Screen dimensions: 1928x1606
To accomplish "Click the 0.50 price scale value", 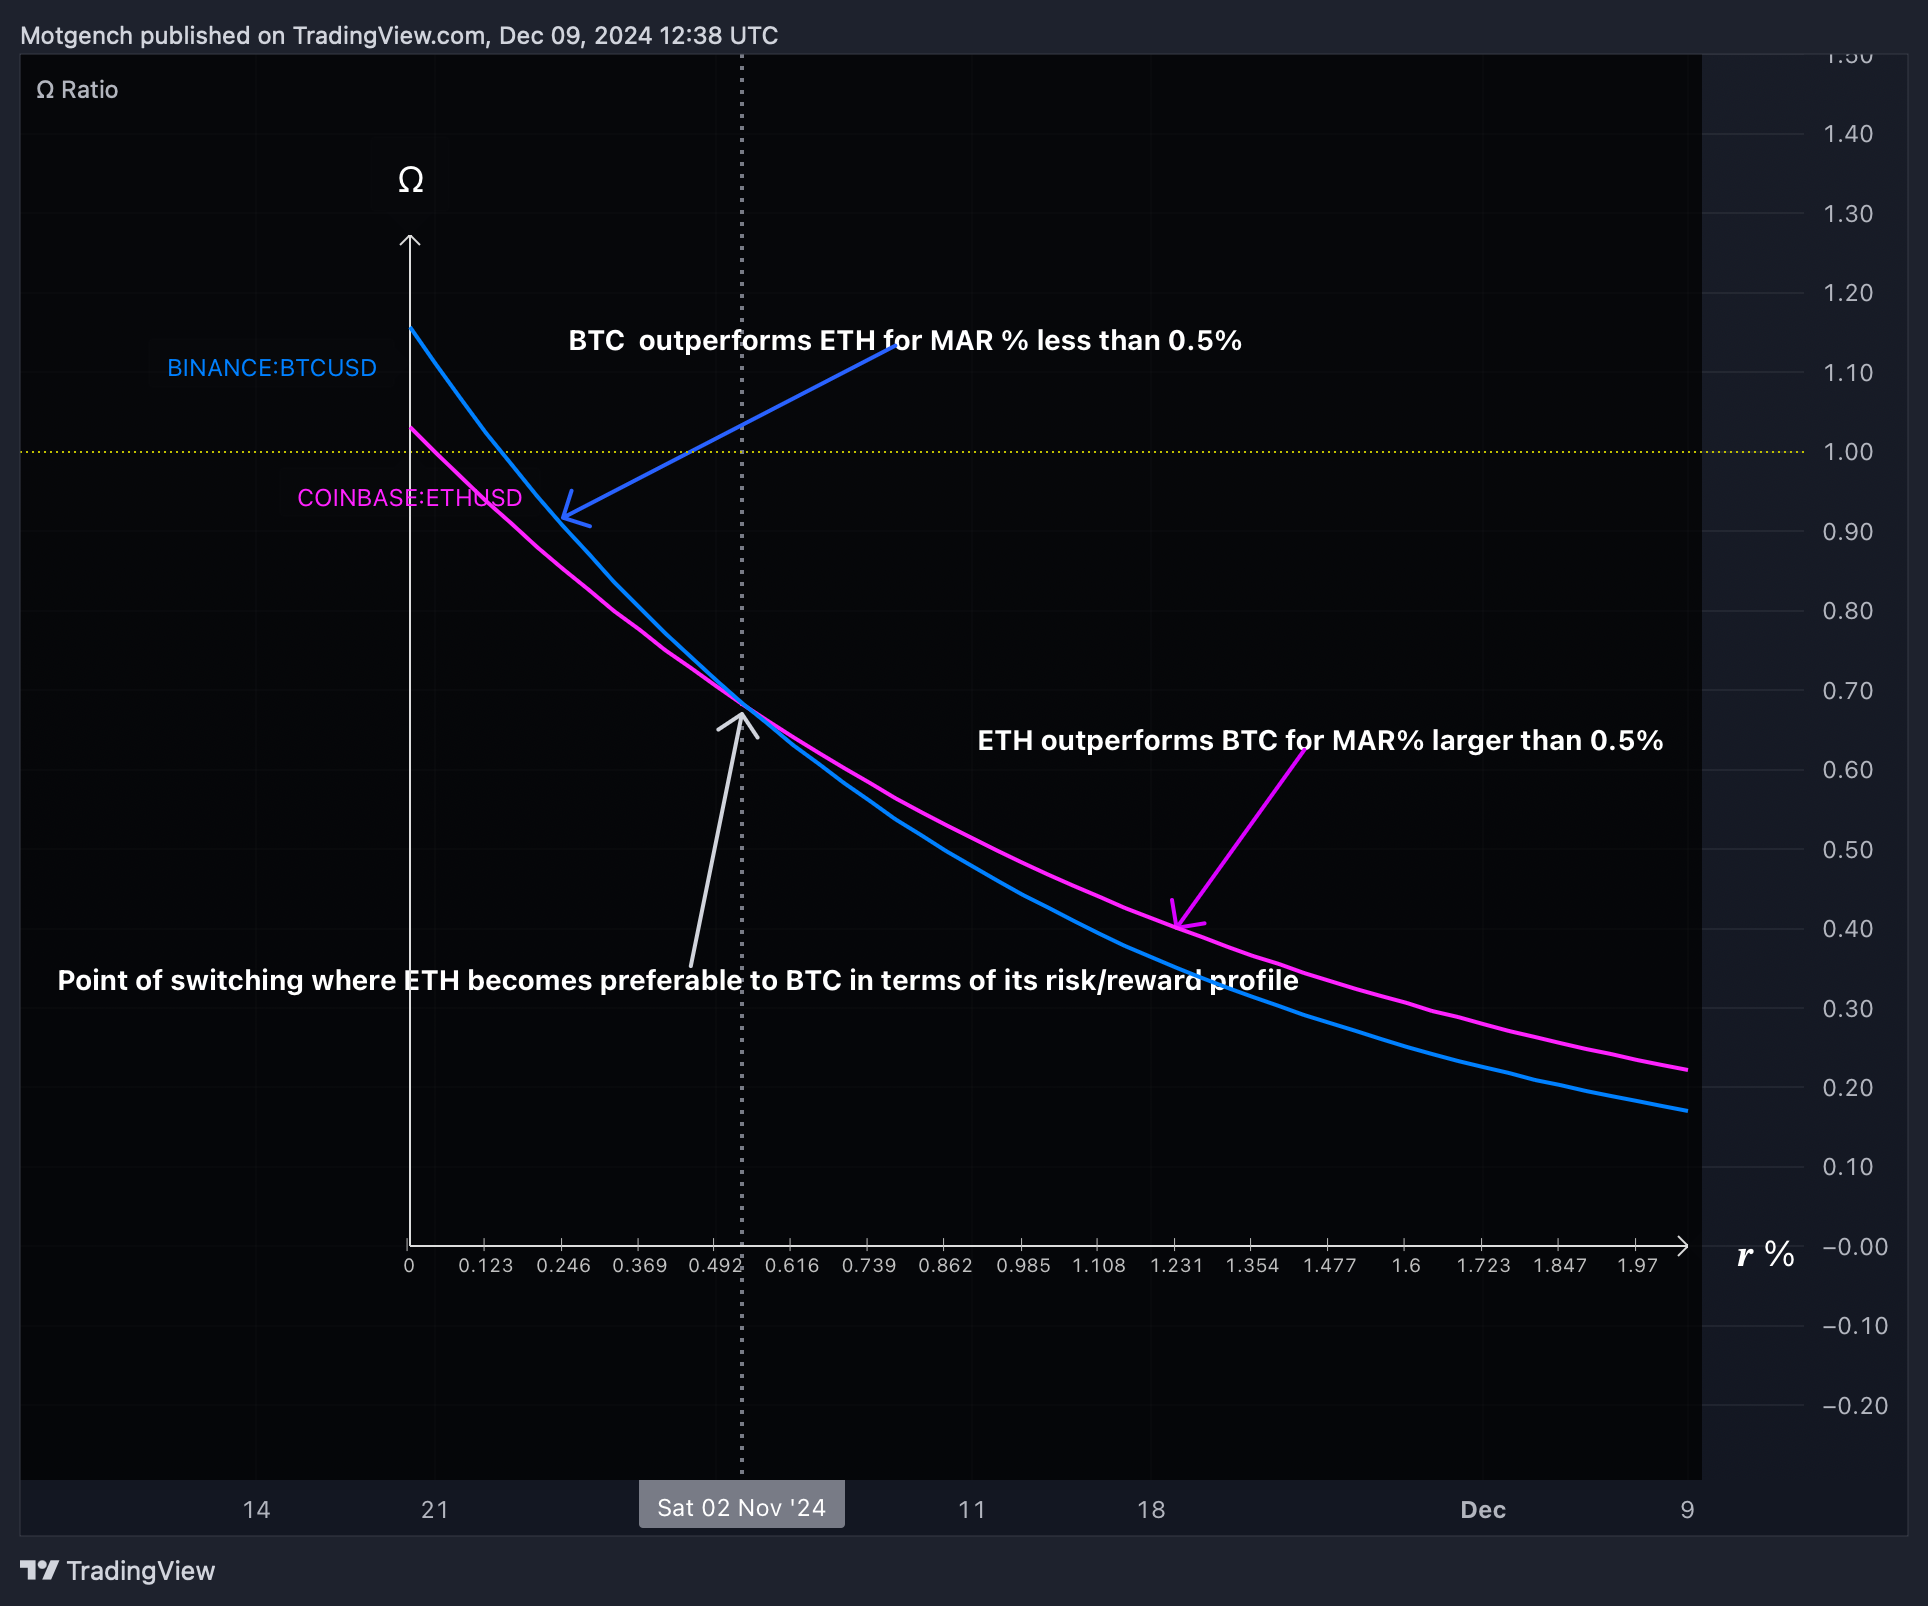I will pos(1848,850).
